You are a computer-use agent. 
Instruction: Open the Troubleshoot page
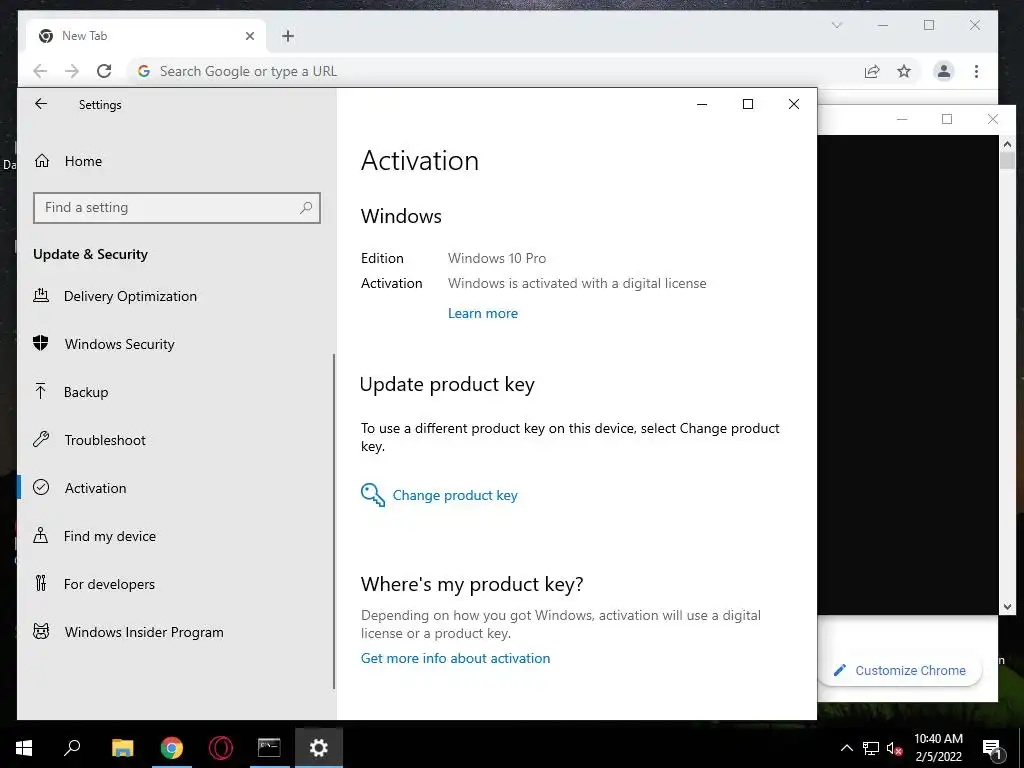[105, 440]
